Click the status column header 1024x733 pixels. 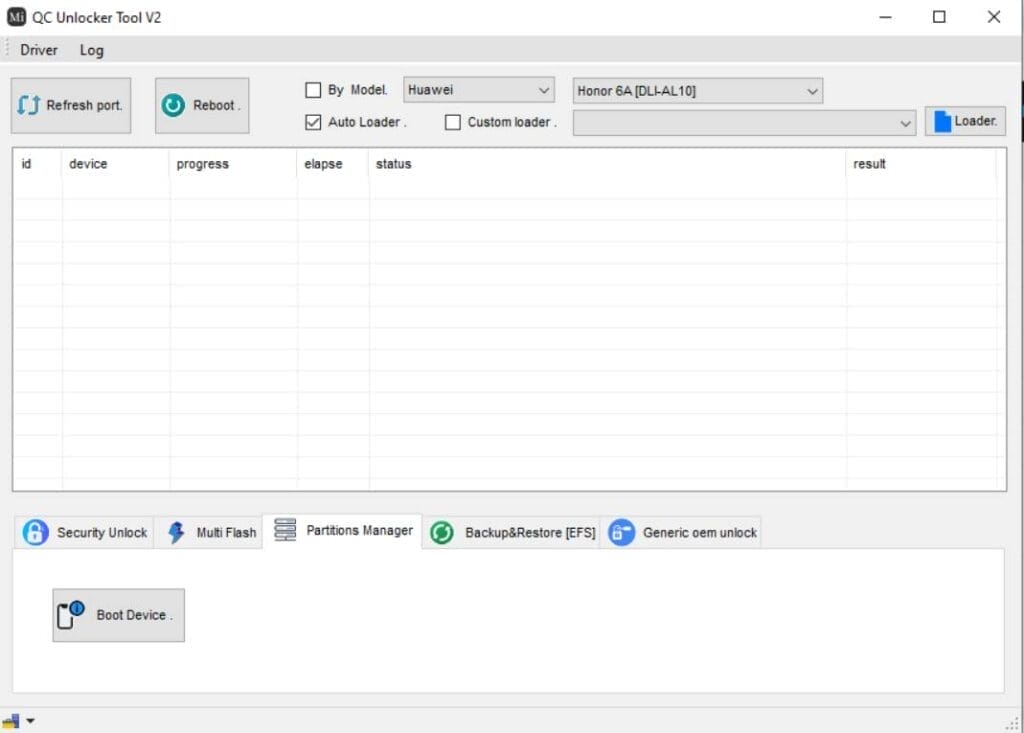[394, 164]
